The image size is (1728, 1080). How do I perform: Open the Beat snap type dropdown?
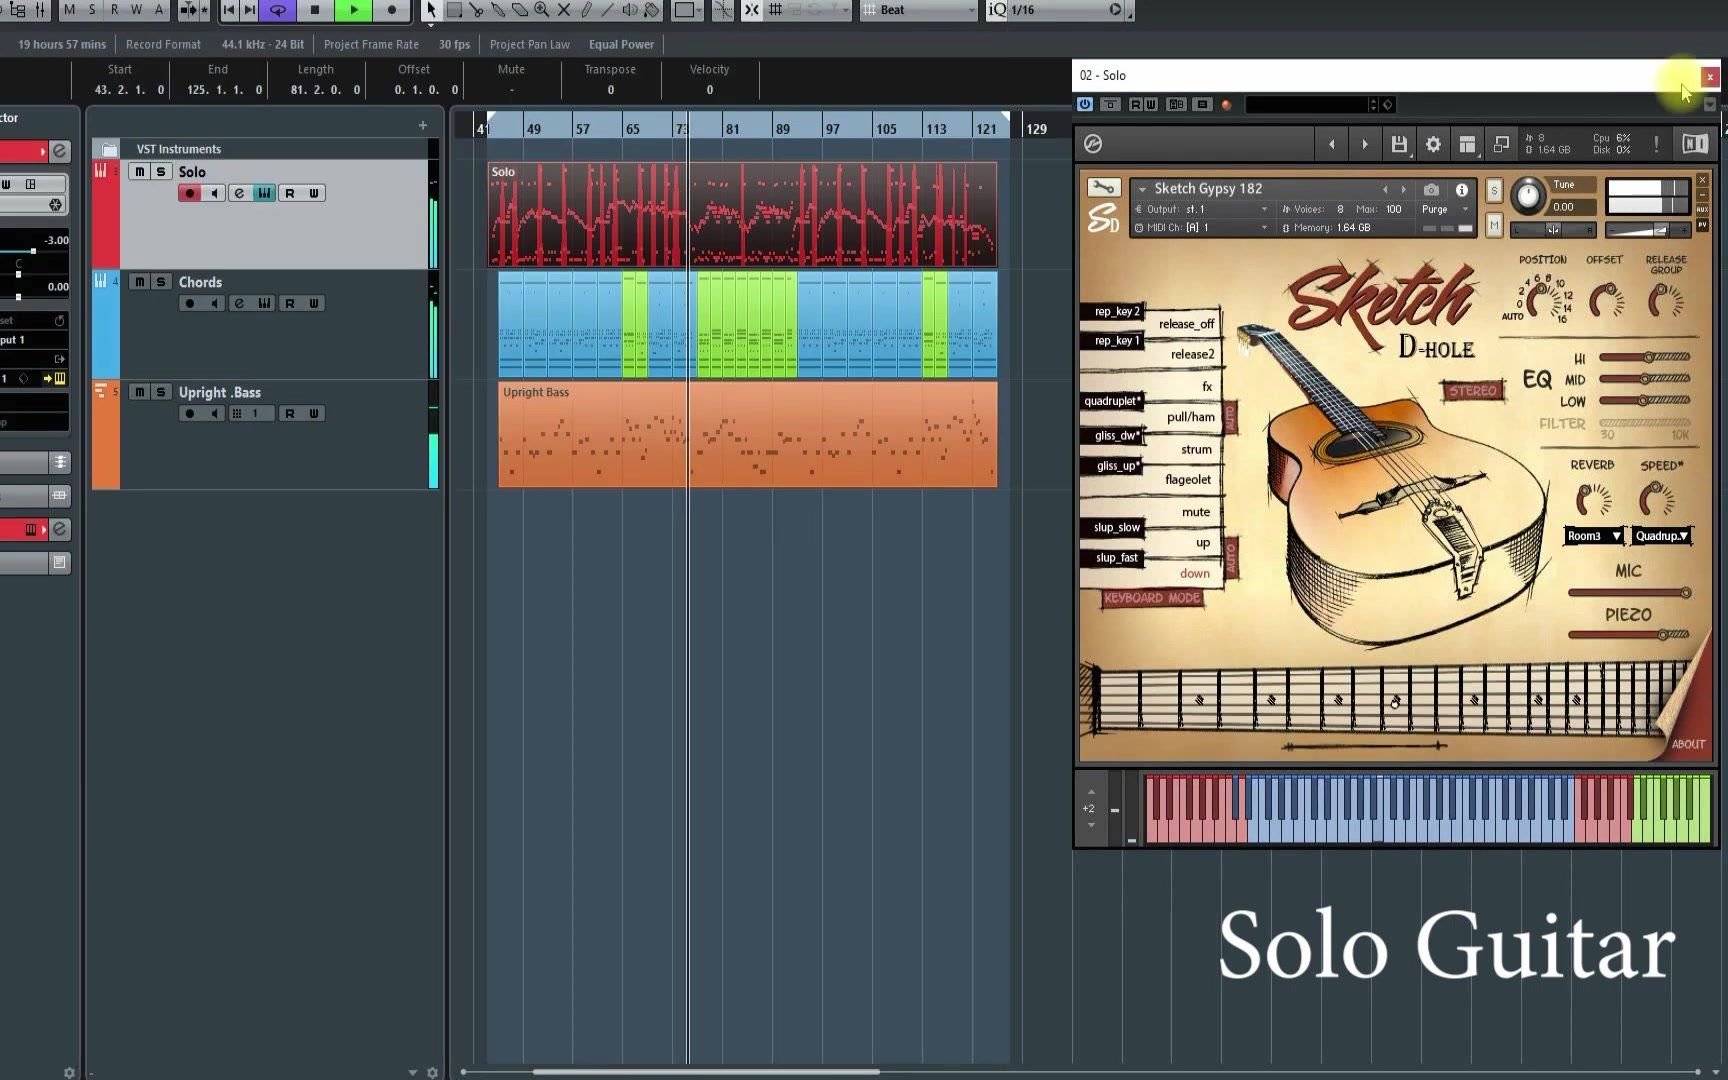[x=919, y=10]
